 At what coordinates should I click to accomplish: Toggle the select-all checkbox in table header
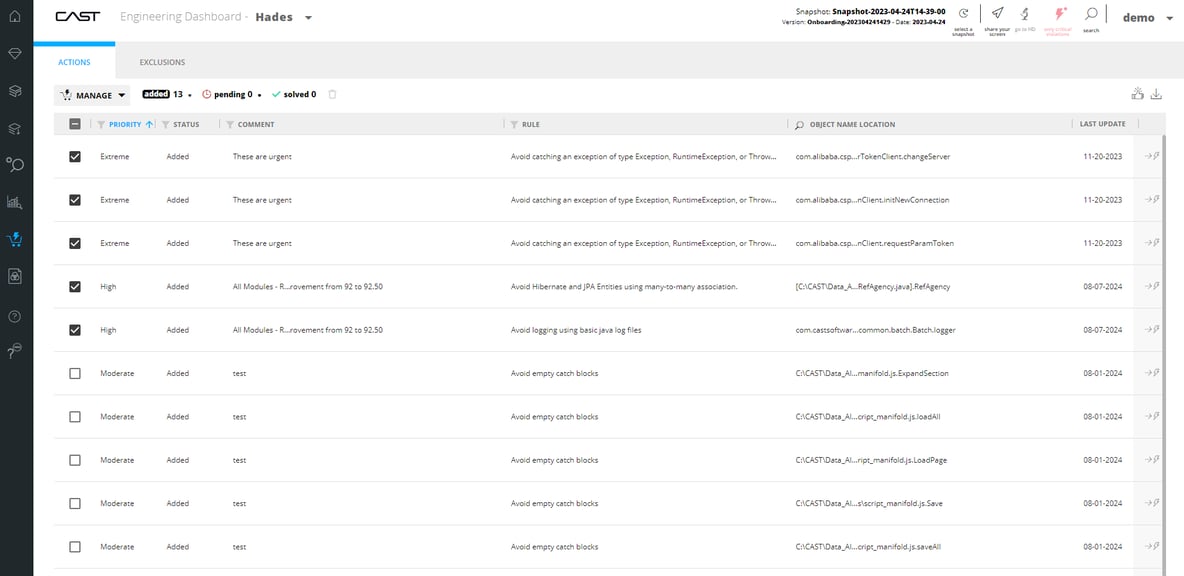[x=75, y=125]
